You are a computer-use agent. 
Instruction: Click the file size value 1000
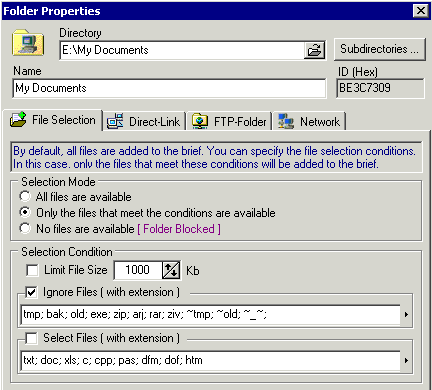tap(138, 270)
